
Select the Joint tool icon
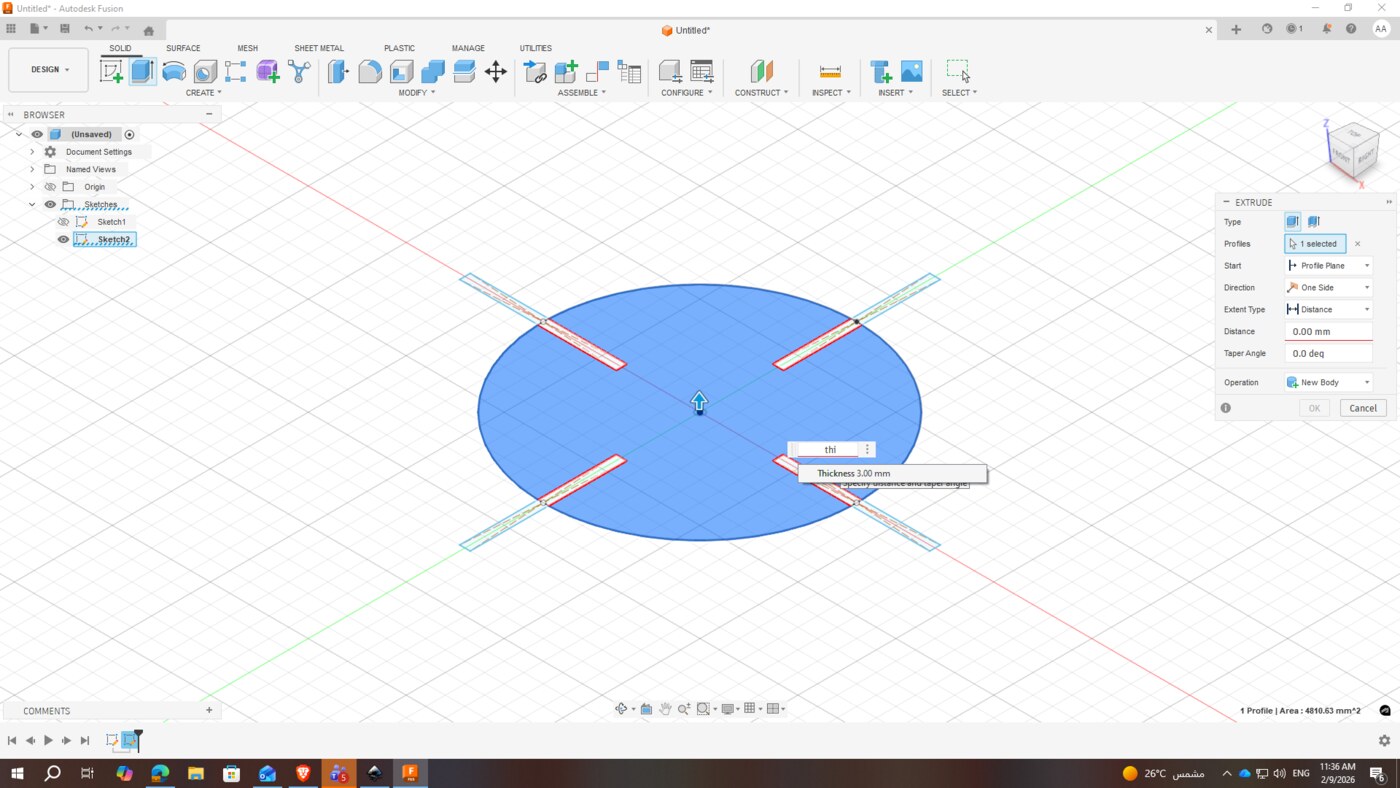click(x=535, y=71)
